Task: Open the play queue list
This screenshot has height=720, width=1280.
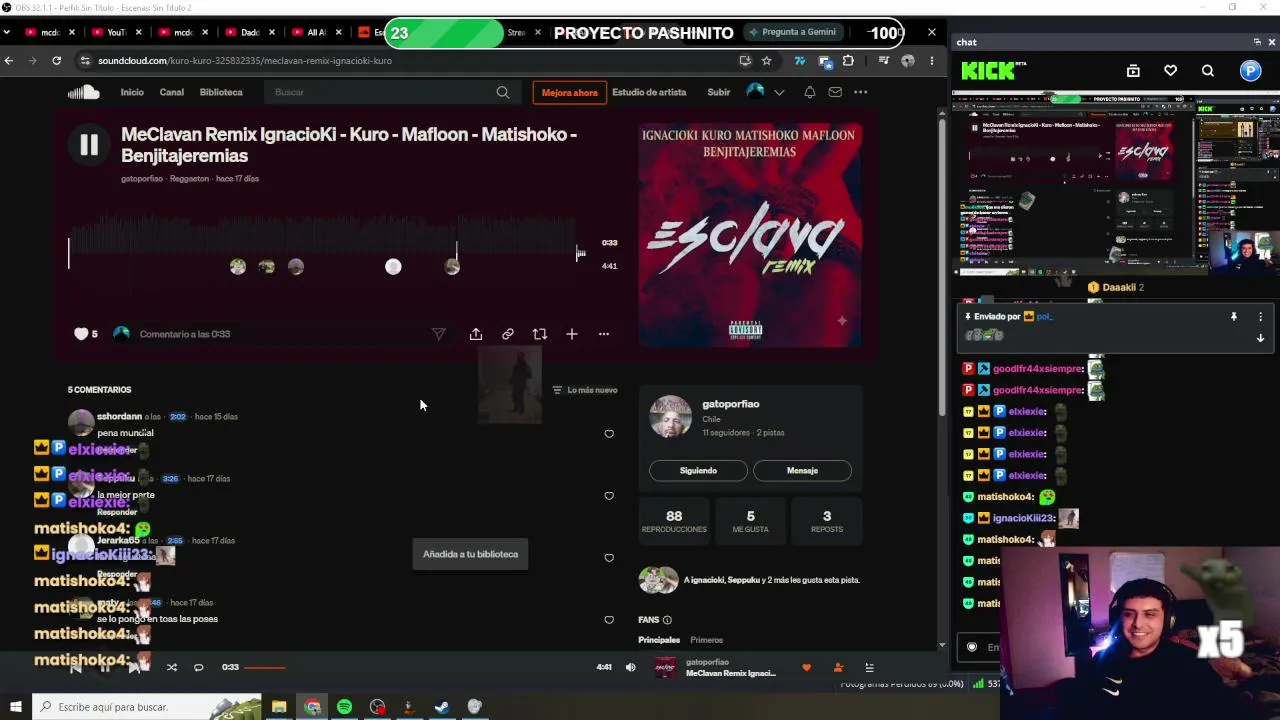Action: pos(869,668)
